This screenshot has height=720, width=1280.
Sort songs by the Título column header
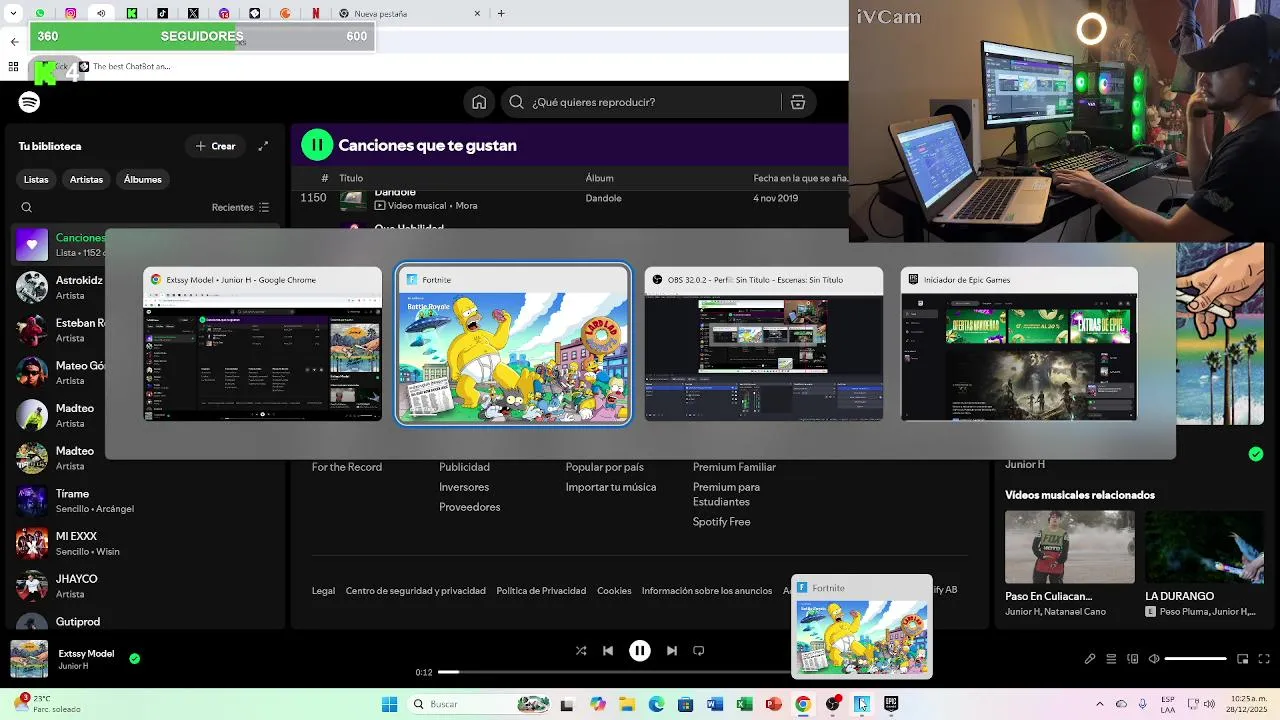(x=350, y=178)
